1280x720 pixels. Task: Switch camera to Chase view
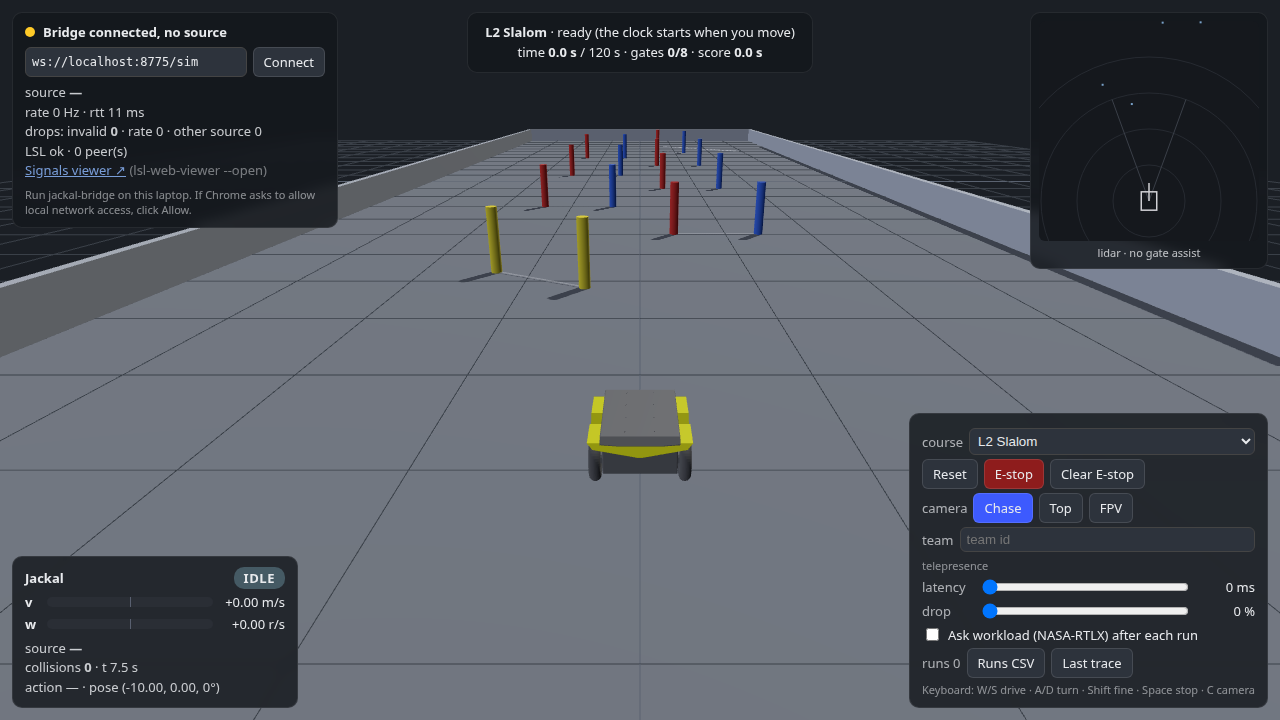[1003, 508]
